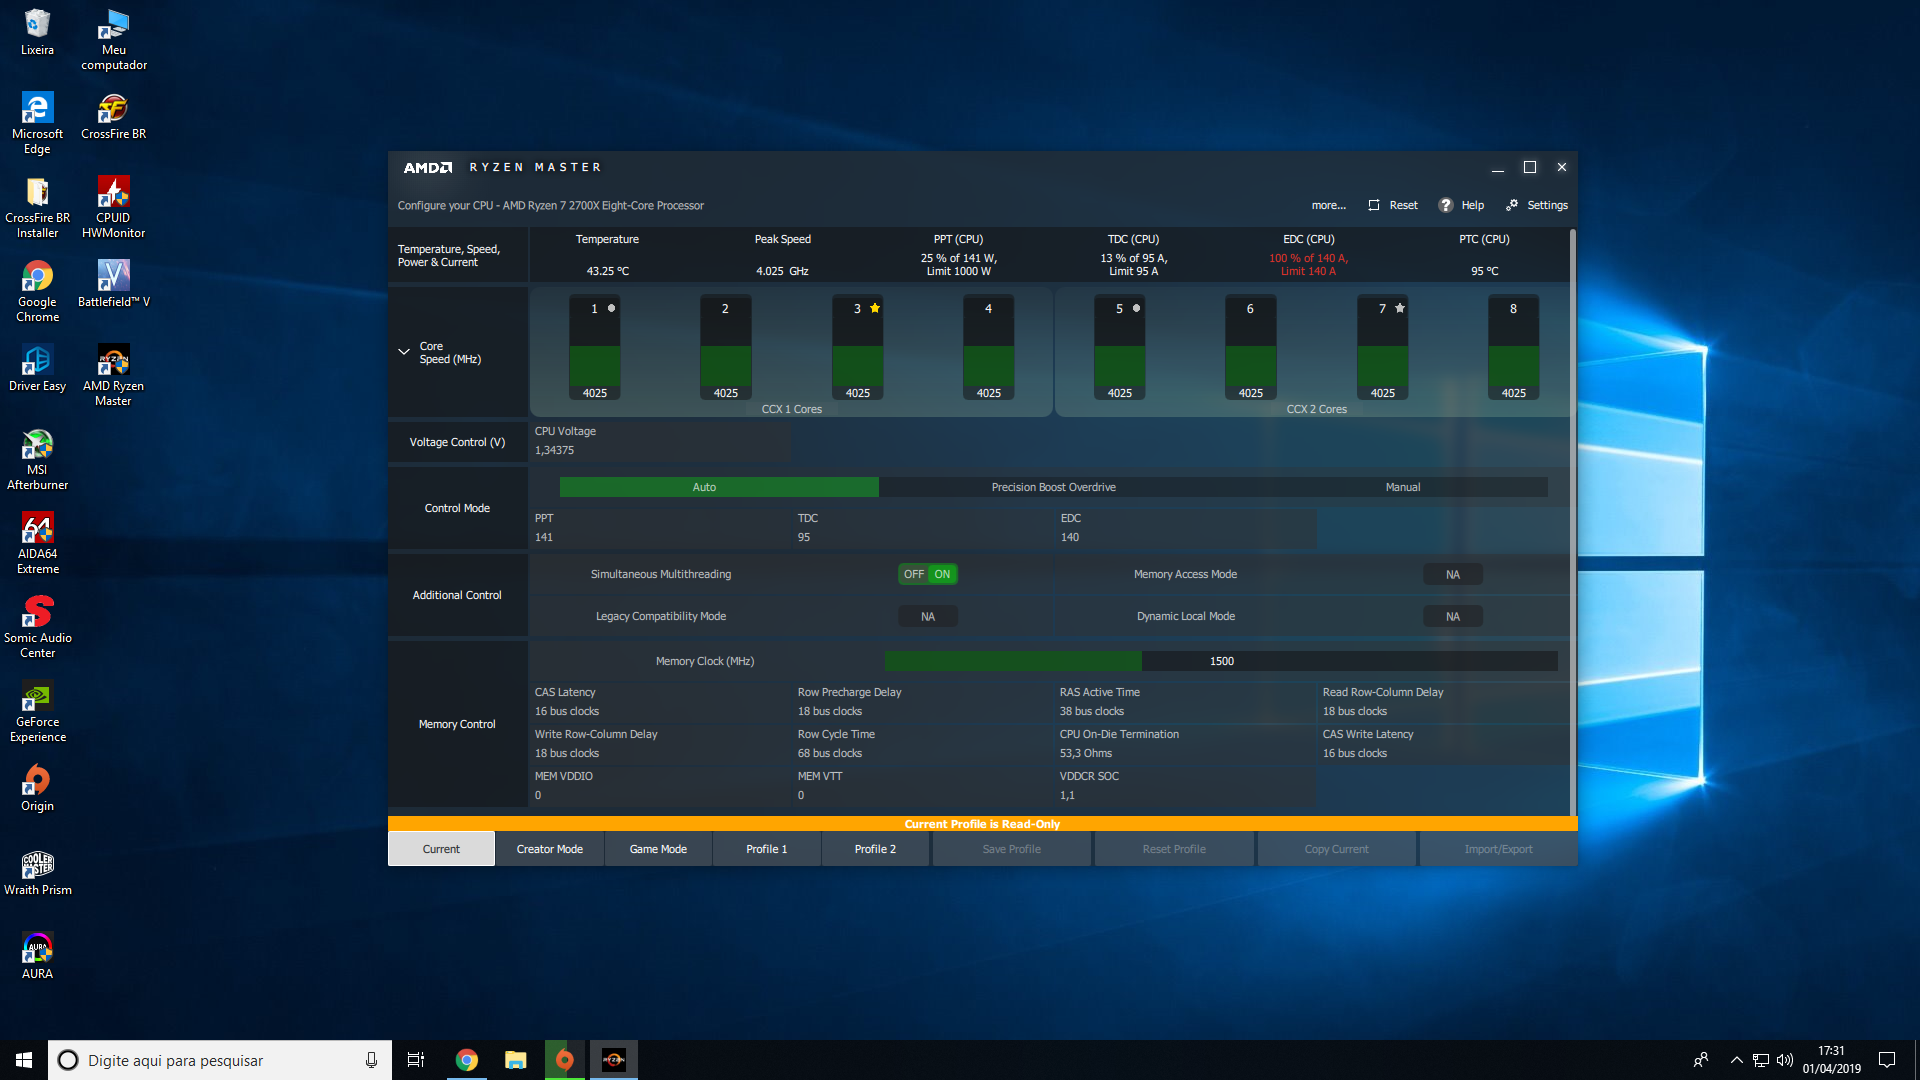Launch AMD Ryzen Master desktop shortcut
This screenshot has width=1920, height=1080.
point(113,376)
